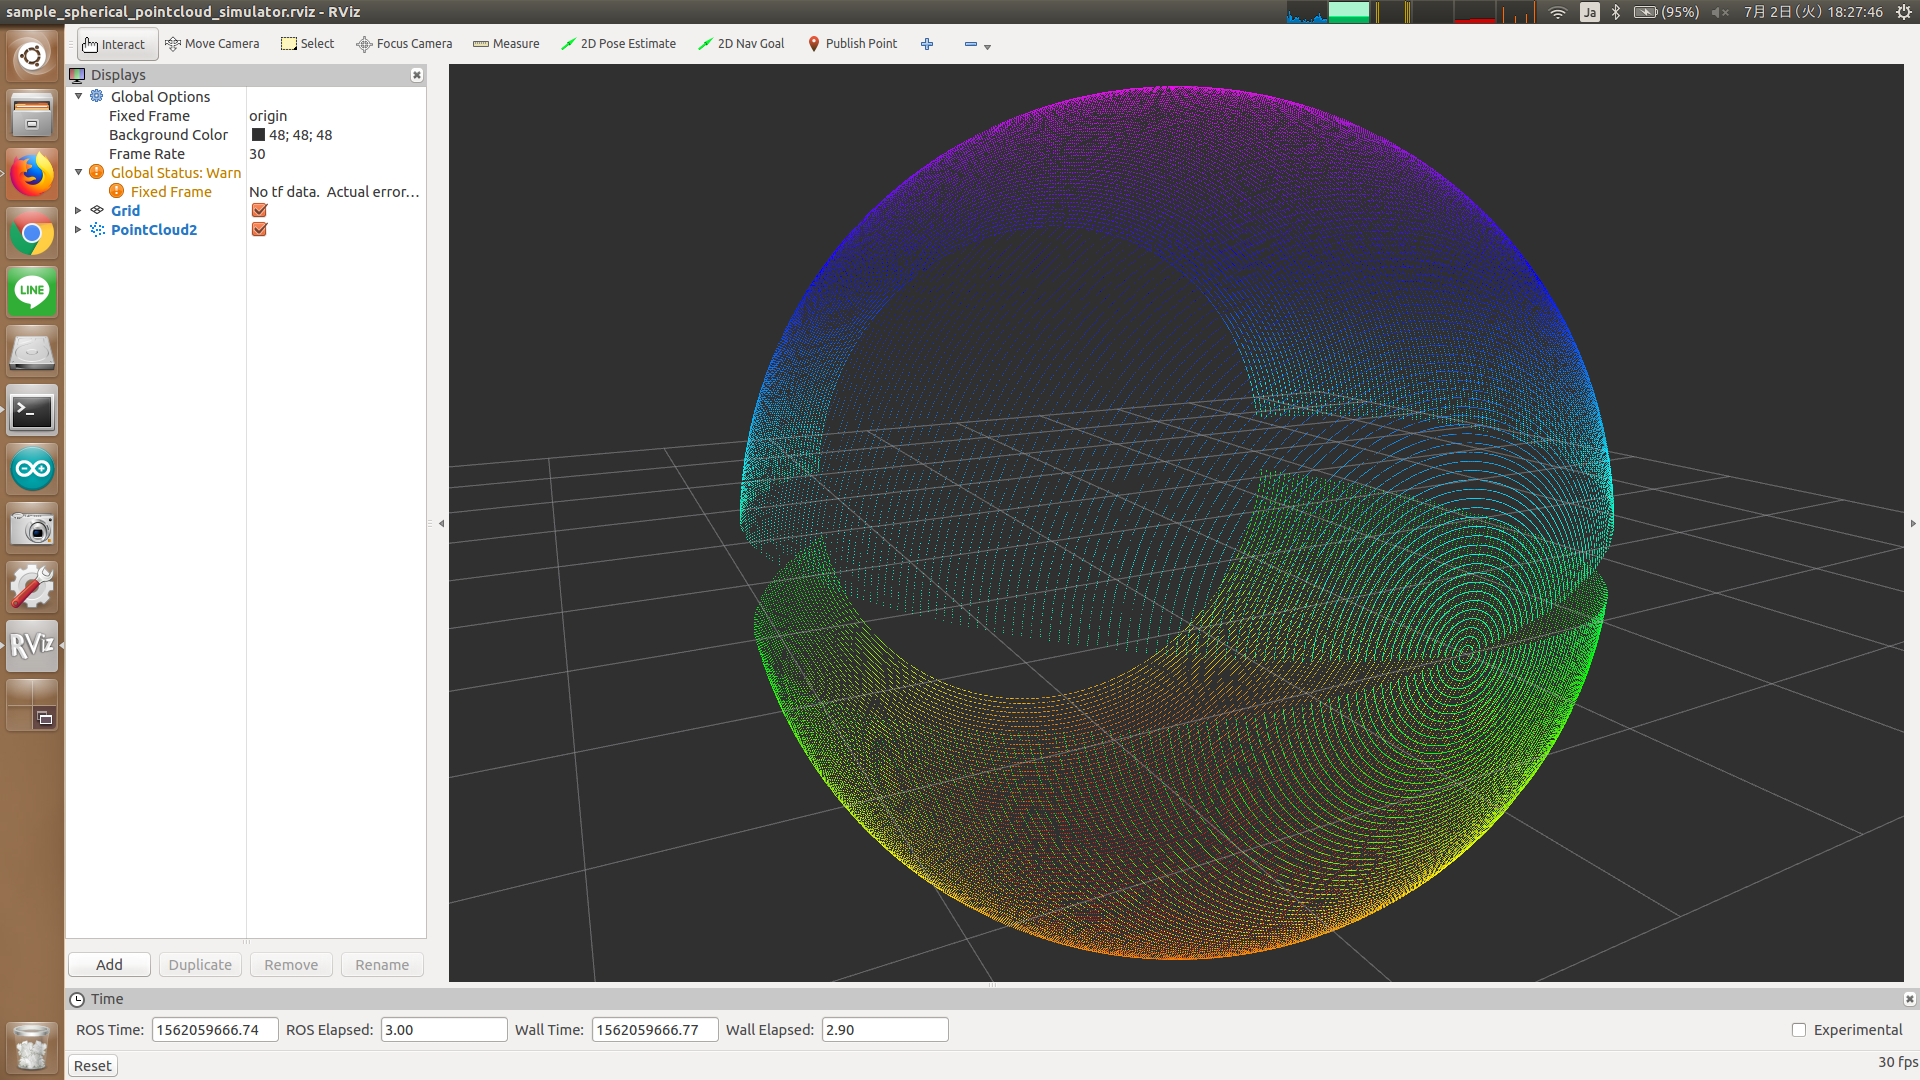Click the Reset button
The image size is (1920, 1080).
point(93,1066)
